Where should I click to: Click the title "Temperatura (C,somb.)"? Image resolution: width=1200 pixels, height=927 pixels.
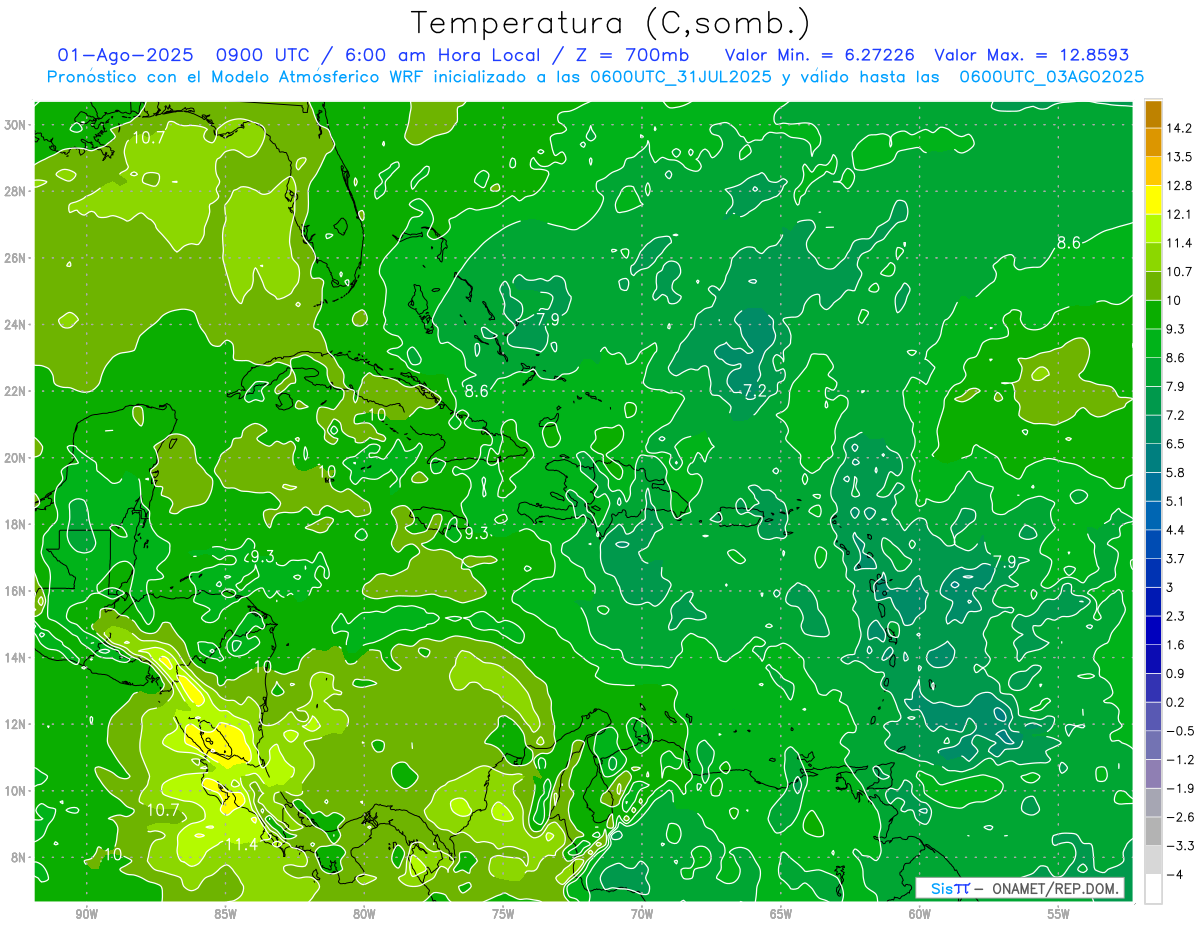tap(610, 23)
